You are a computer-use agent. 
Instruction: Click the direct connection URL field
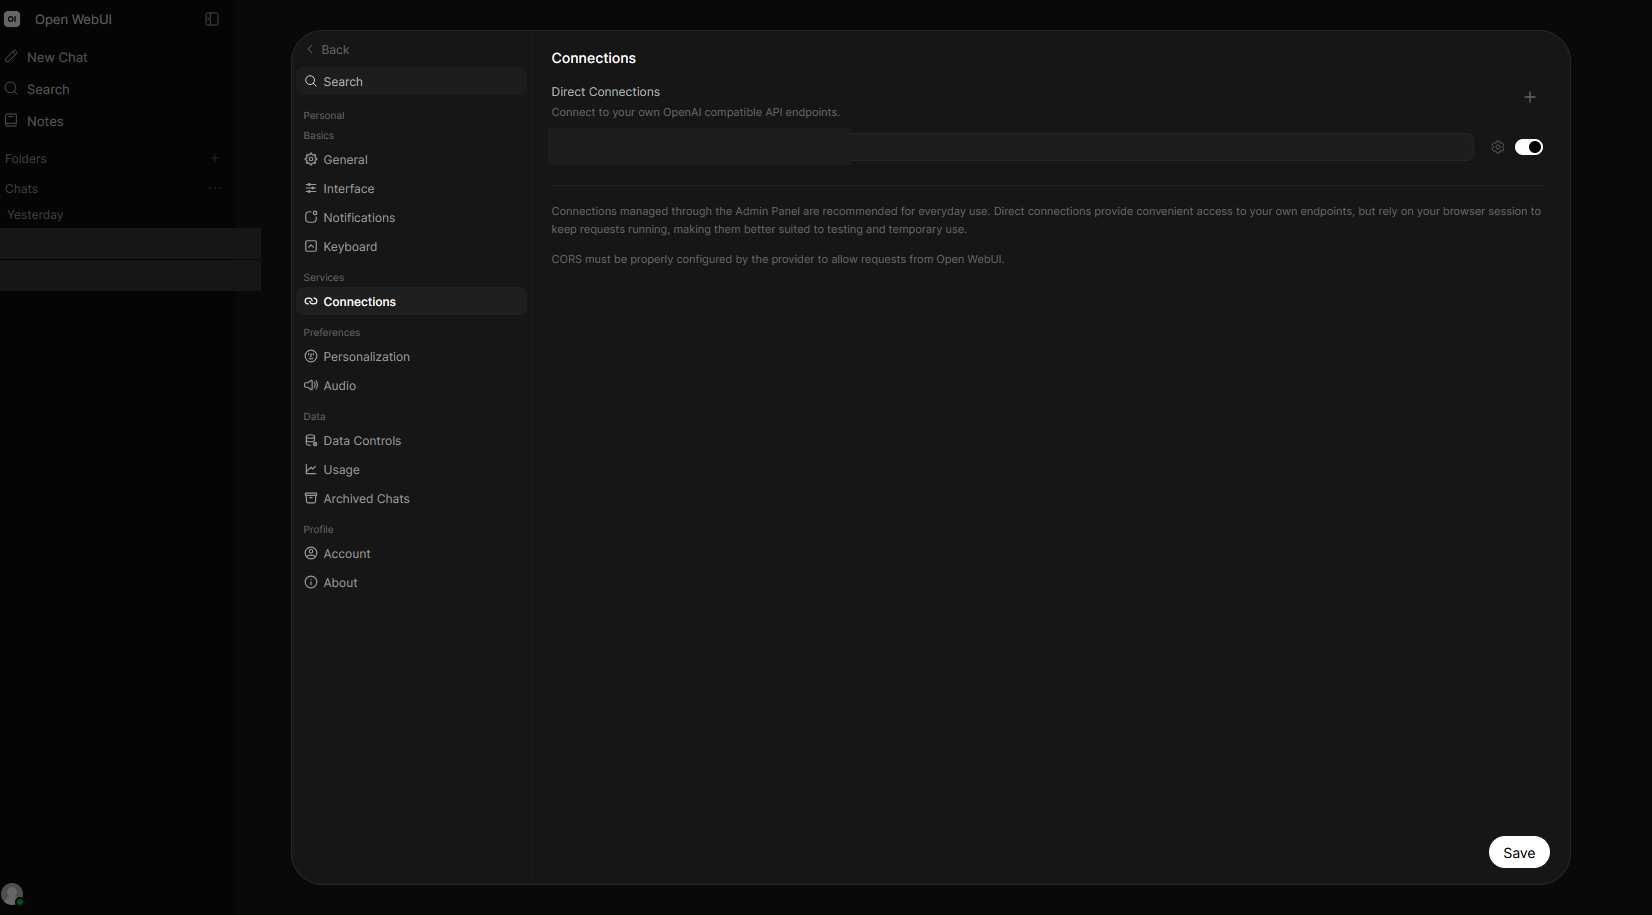tap(1010, 147)
